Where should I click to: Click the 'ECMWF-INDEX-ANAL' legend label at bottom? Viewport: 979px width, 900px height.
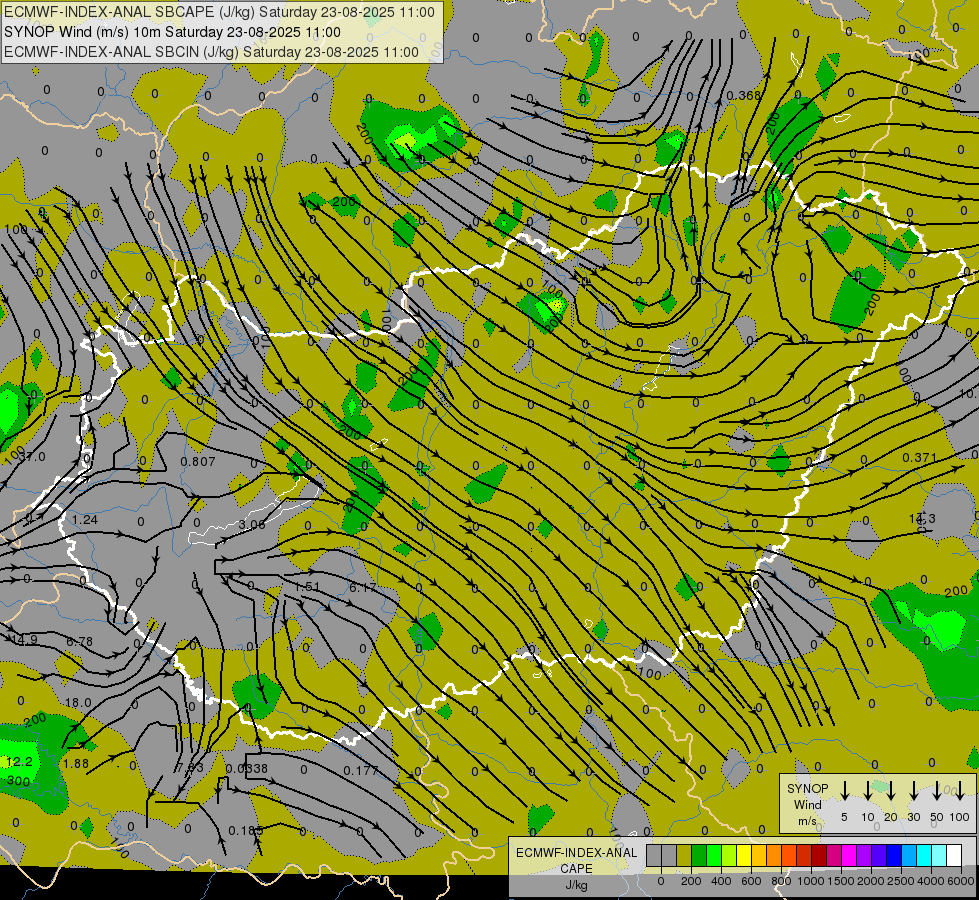[x=576, y=853]
